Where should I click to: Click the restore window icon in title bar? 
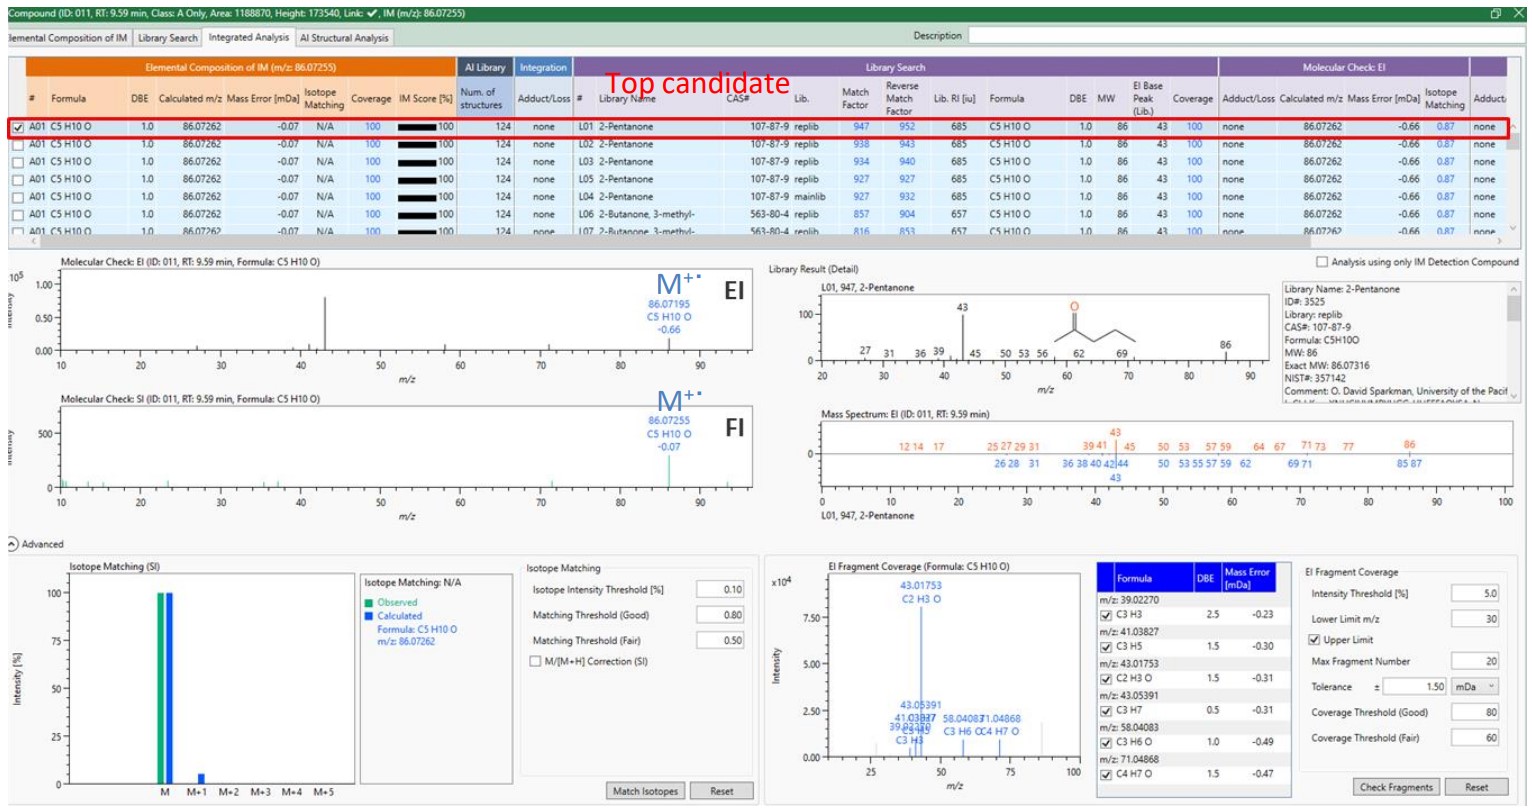[x=1496, y=13]
